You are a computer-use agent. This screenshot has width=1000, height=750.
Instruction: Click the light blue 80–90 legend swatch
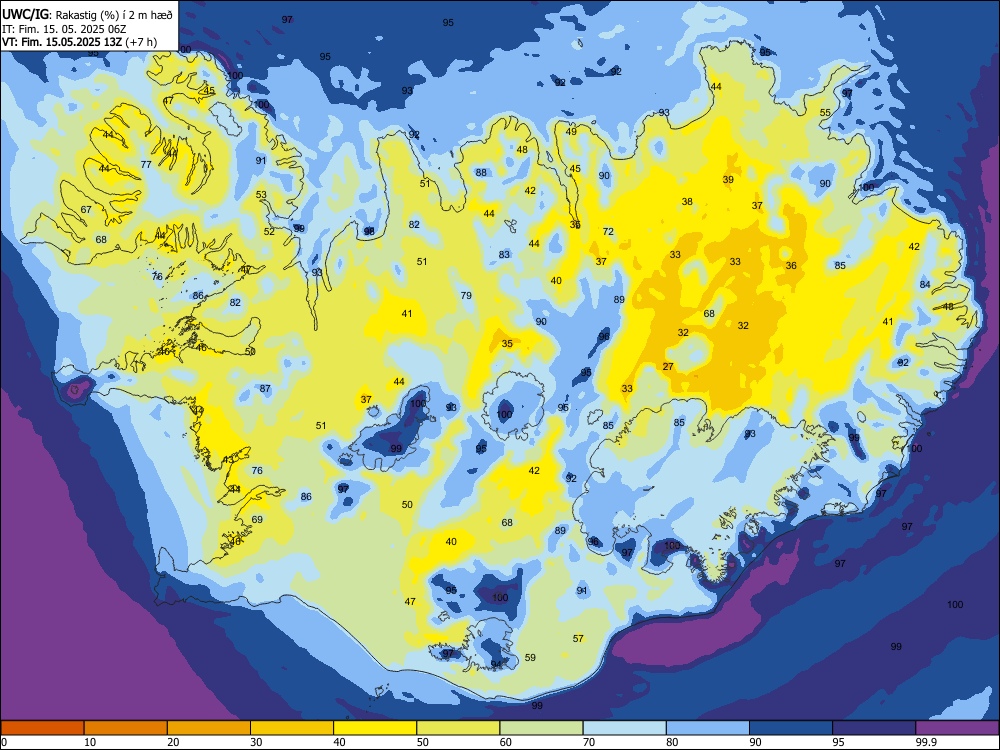[x=708, y=728]
